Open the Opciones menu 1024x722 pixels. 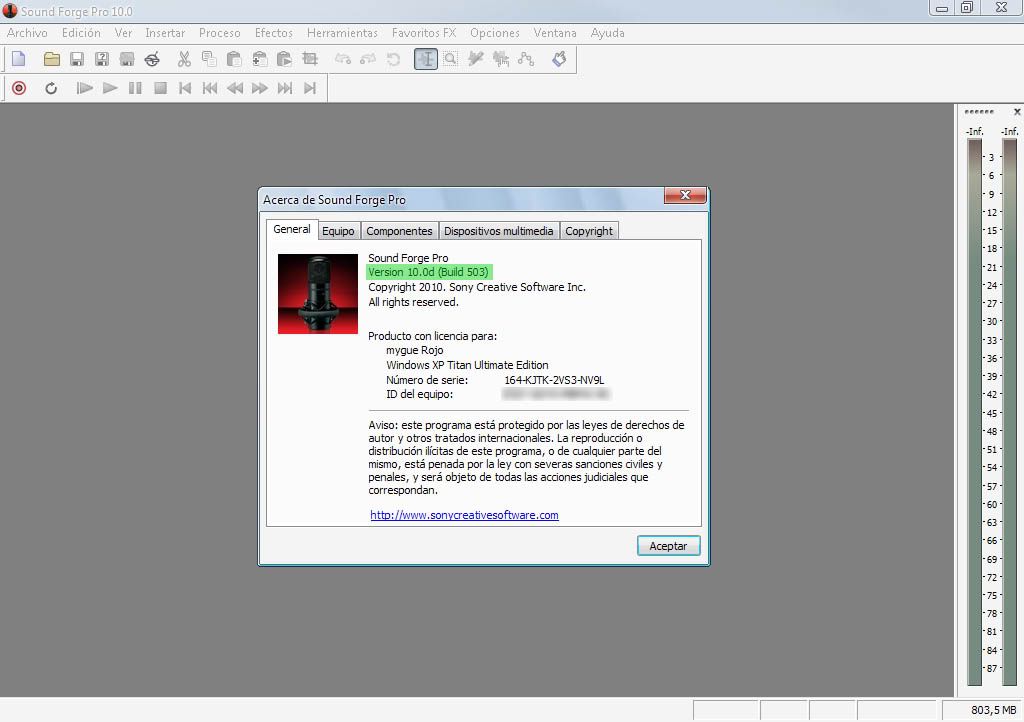[494, 33]
